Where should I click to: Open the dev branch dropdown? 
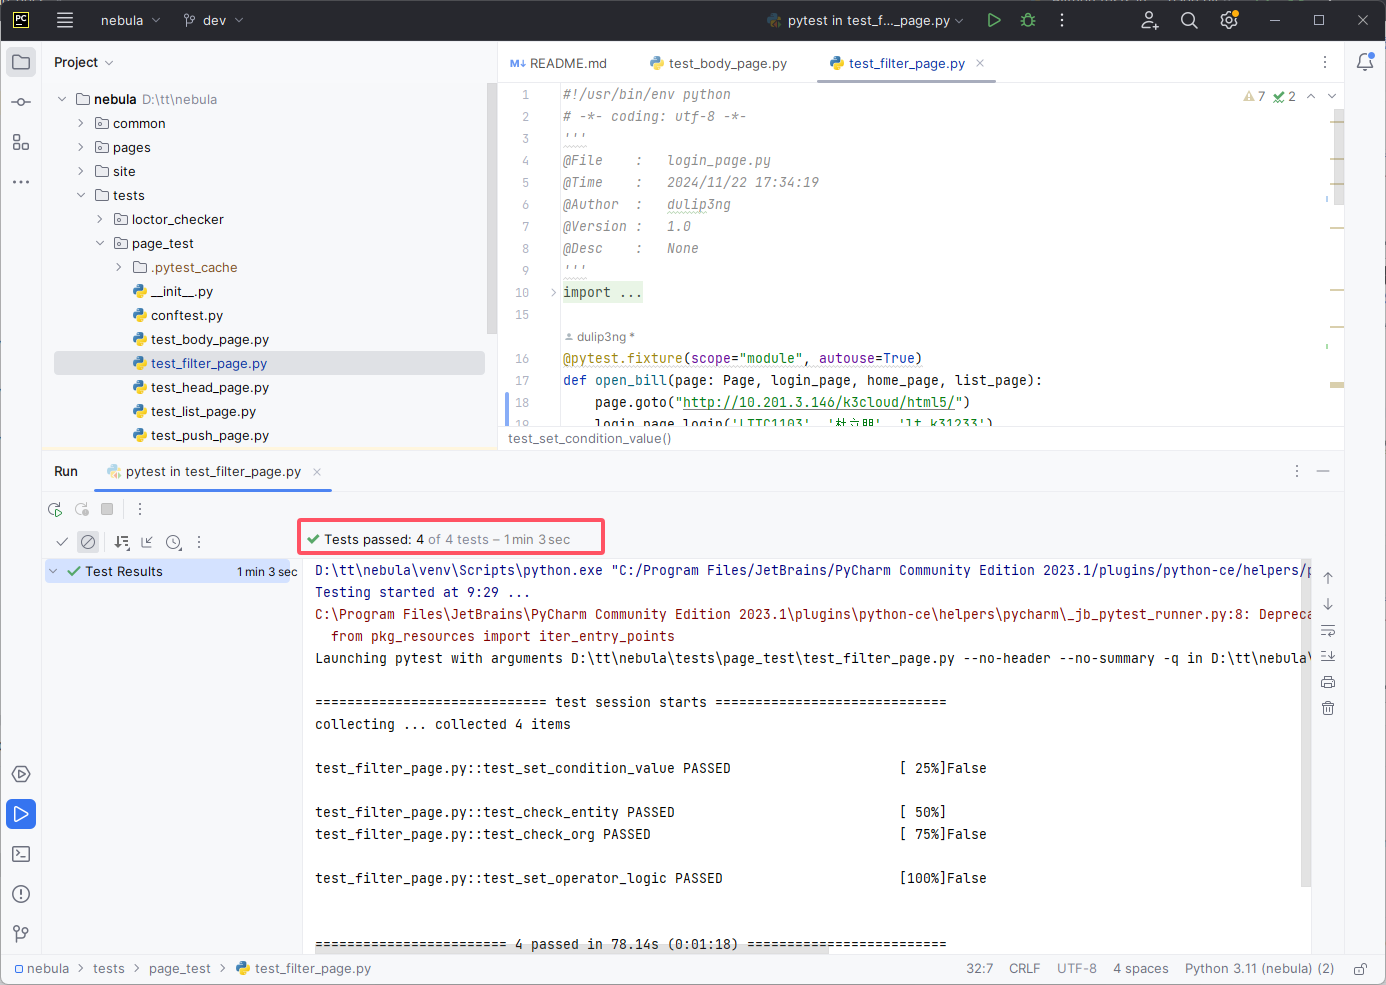tap(213, 20)
